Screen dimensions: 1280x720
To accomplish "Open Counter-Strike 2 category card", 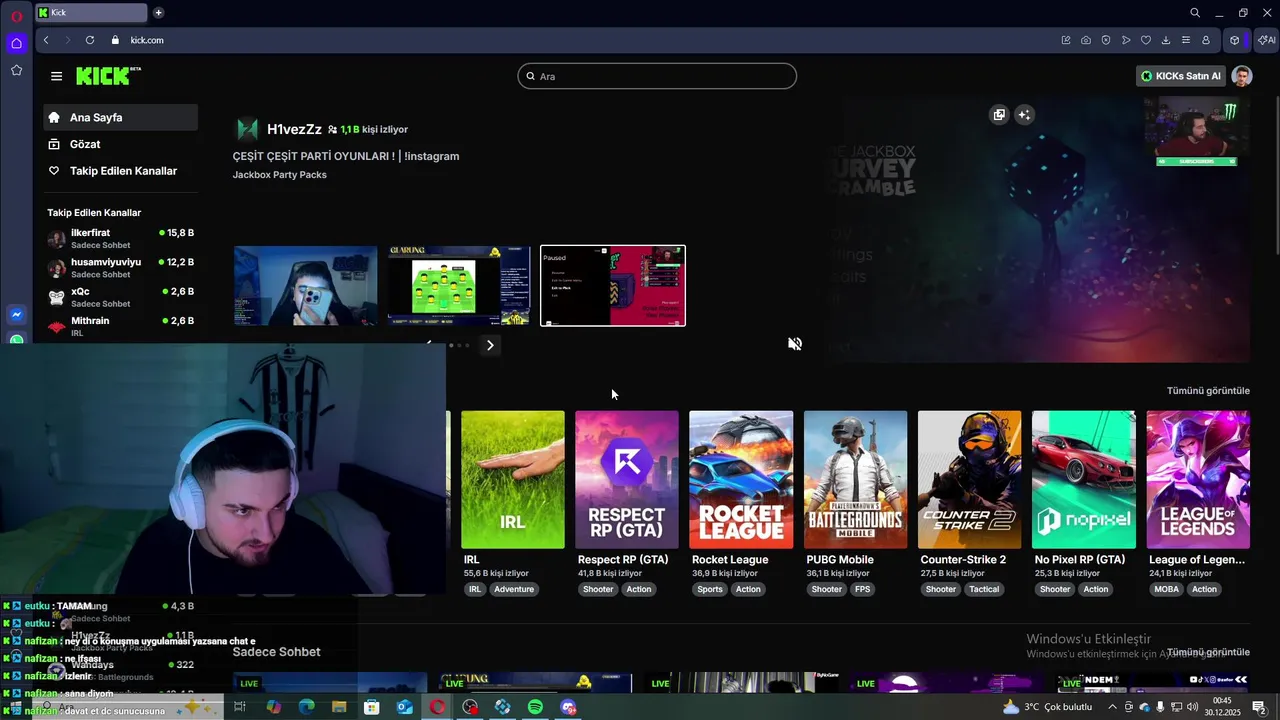I will coord(970,480).
